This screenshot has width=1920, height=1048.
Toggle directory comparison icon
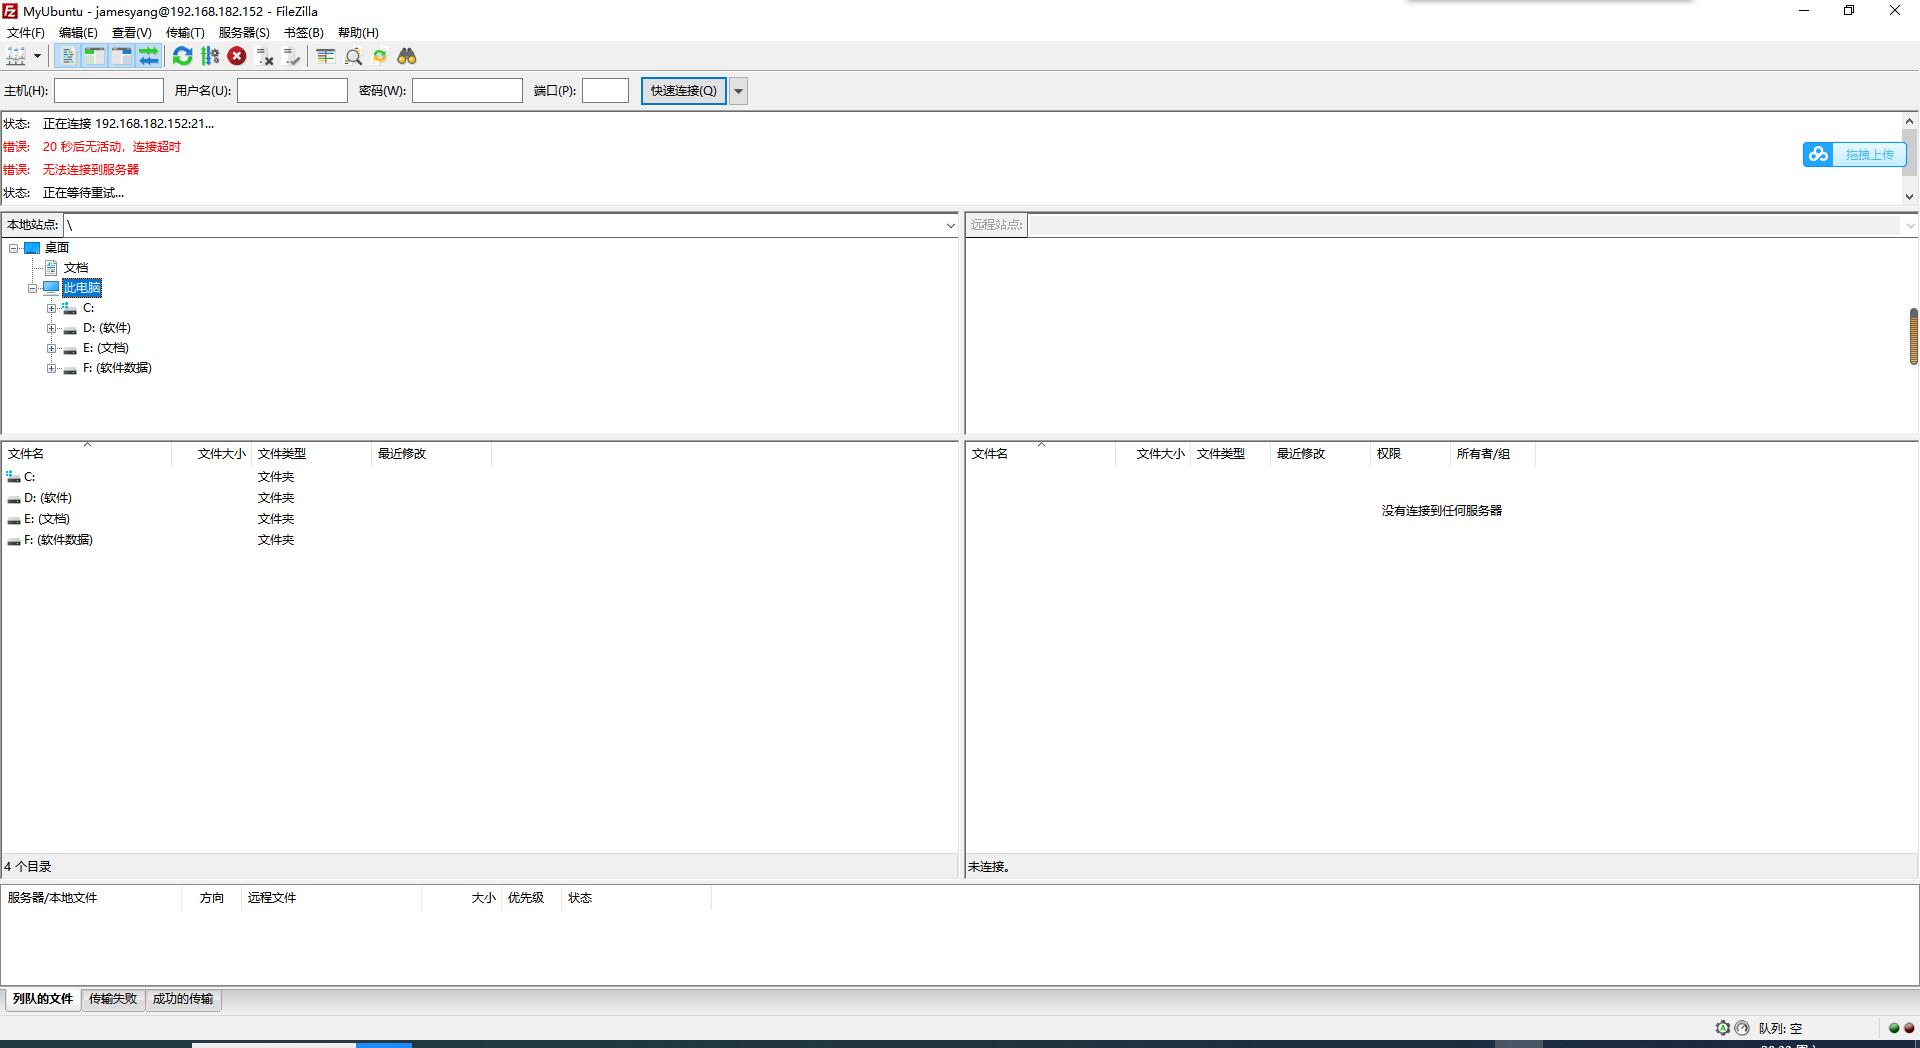(x=352, y=56)
